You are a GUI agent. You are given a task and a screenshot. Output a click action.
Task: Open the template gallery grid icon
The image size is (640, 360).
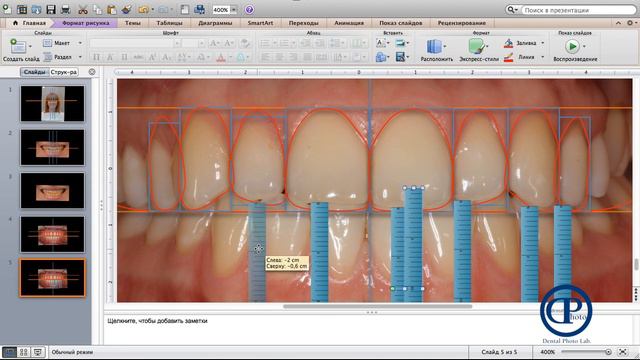click(x=22, y=9)
